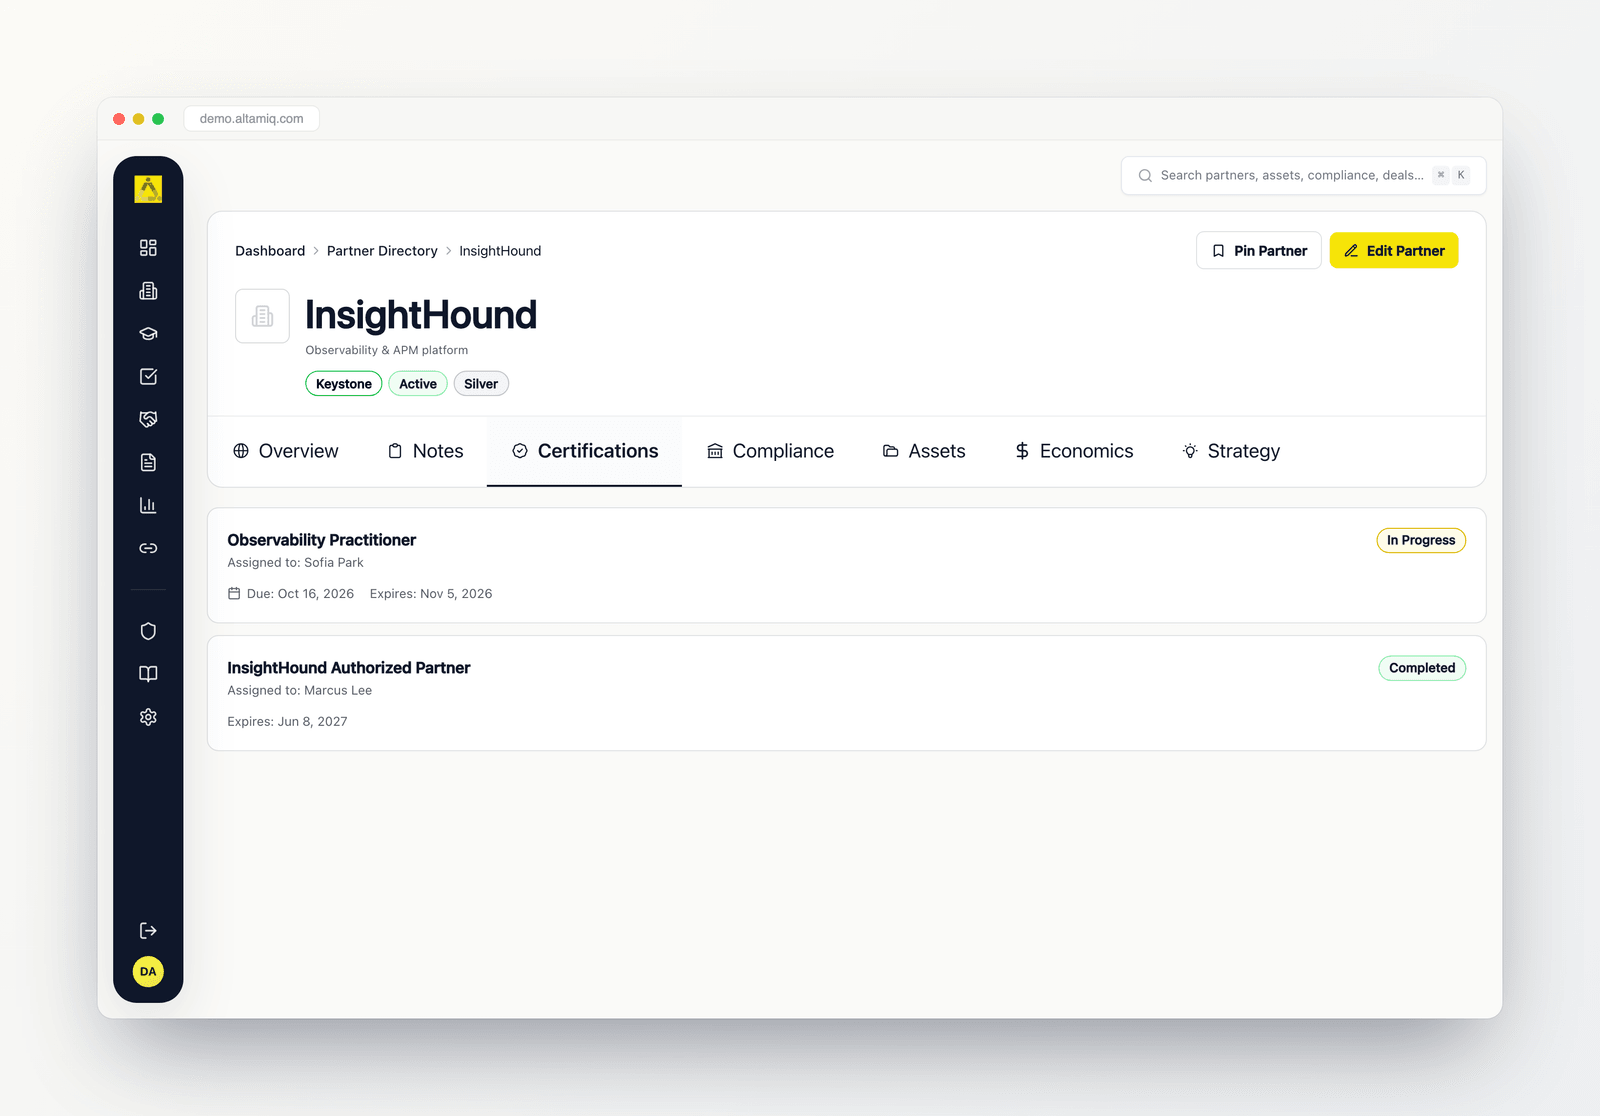This screenshot has height=1116, width=1600.
Task: Click the calendar icon beside the due date
Action: tap(234, 594)
